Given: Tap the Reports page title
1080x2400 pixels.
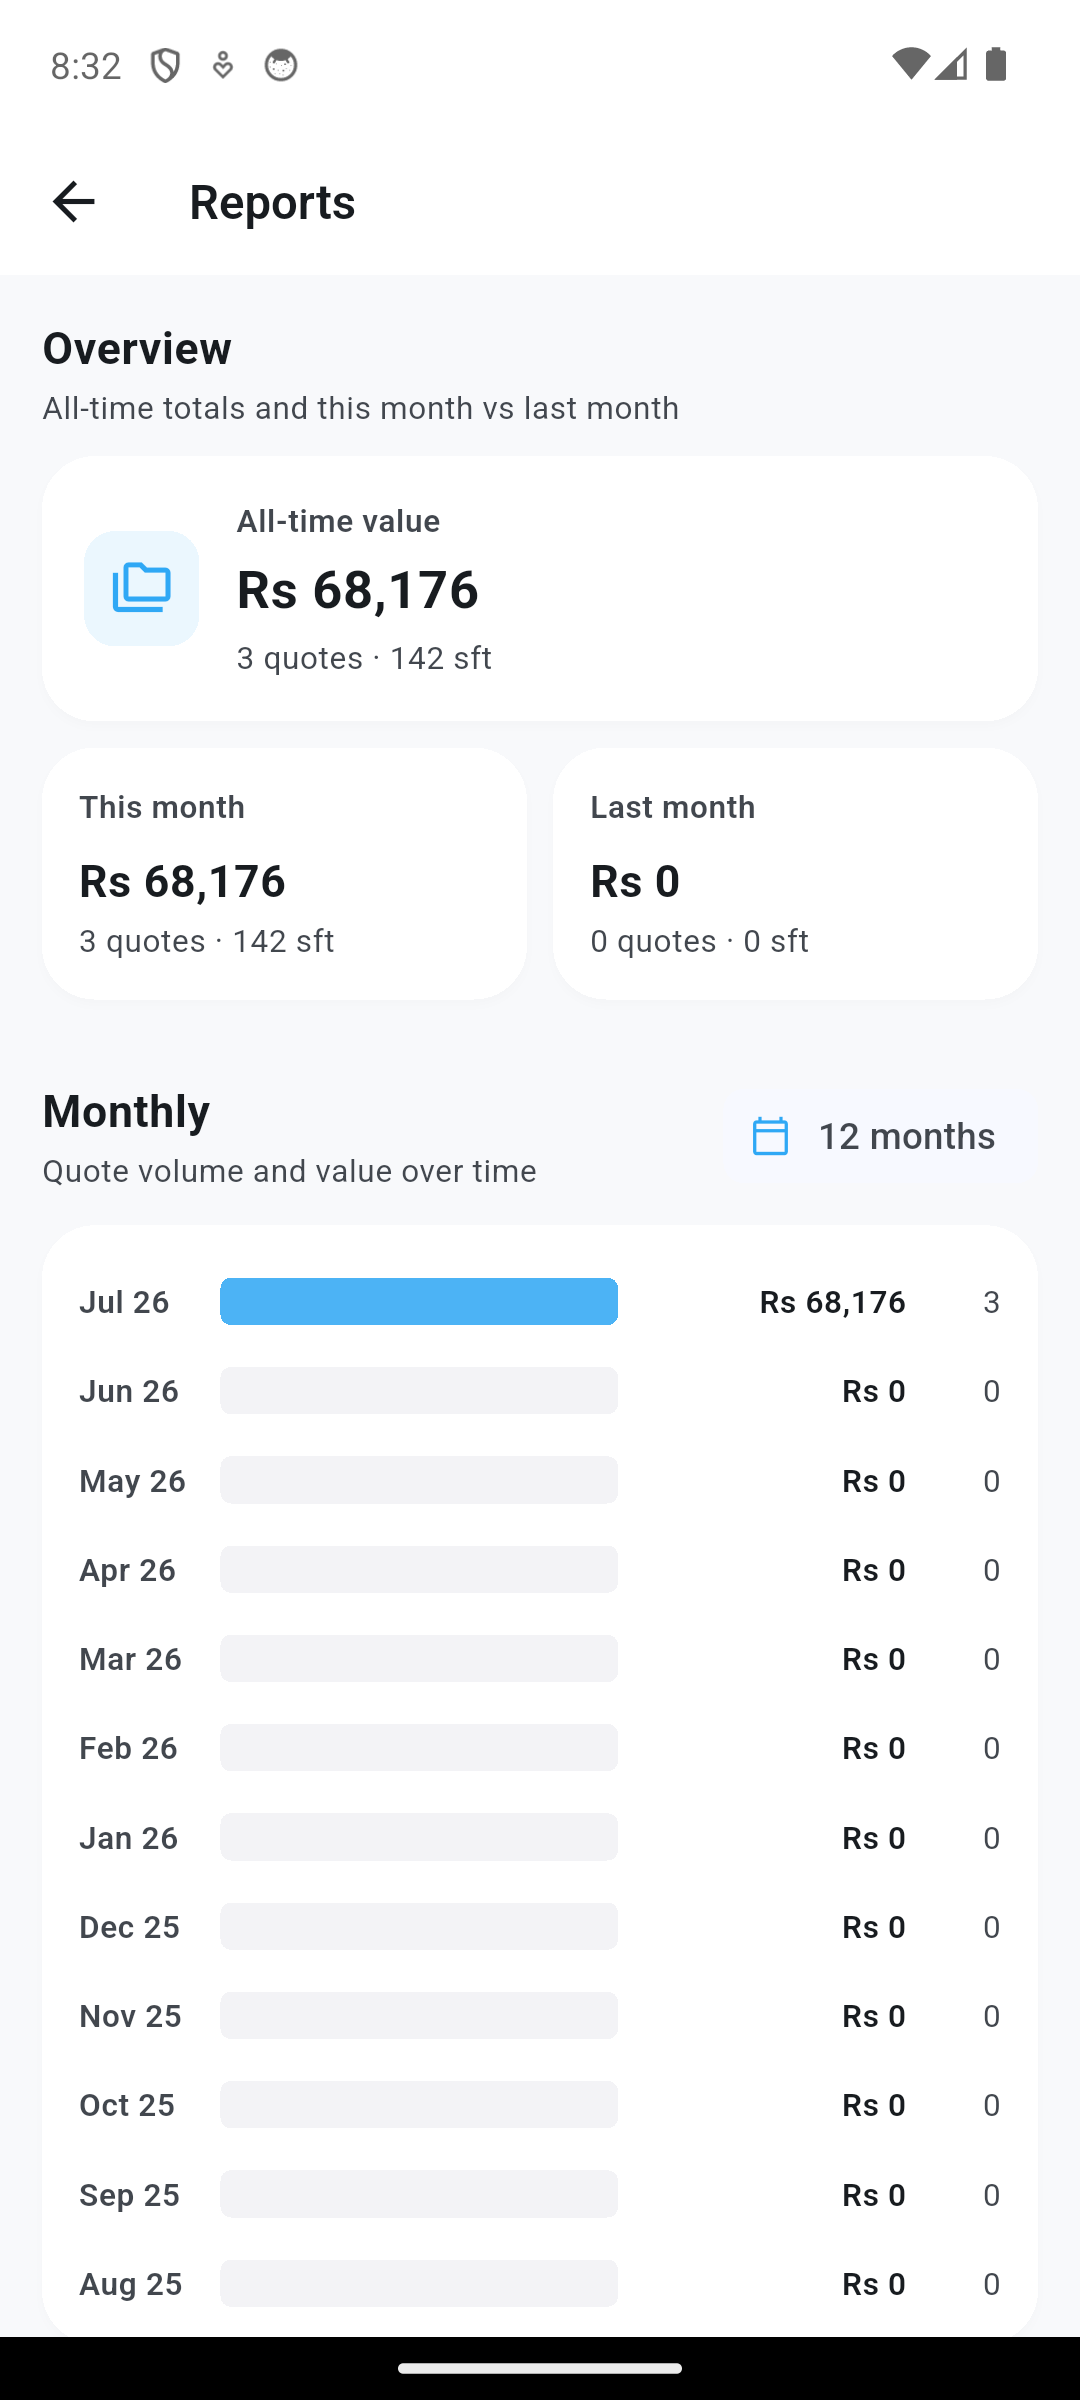Looking at the screenshot, I should tap(272, 202).
